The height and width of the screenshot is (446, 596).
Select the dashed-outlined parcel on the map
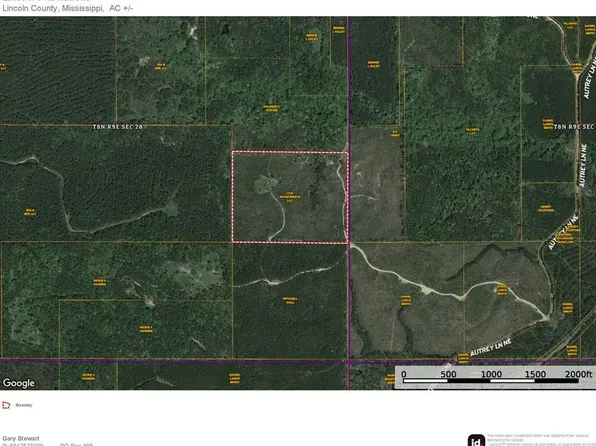(290, 197)
